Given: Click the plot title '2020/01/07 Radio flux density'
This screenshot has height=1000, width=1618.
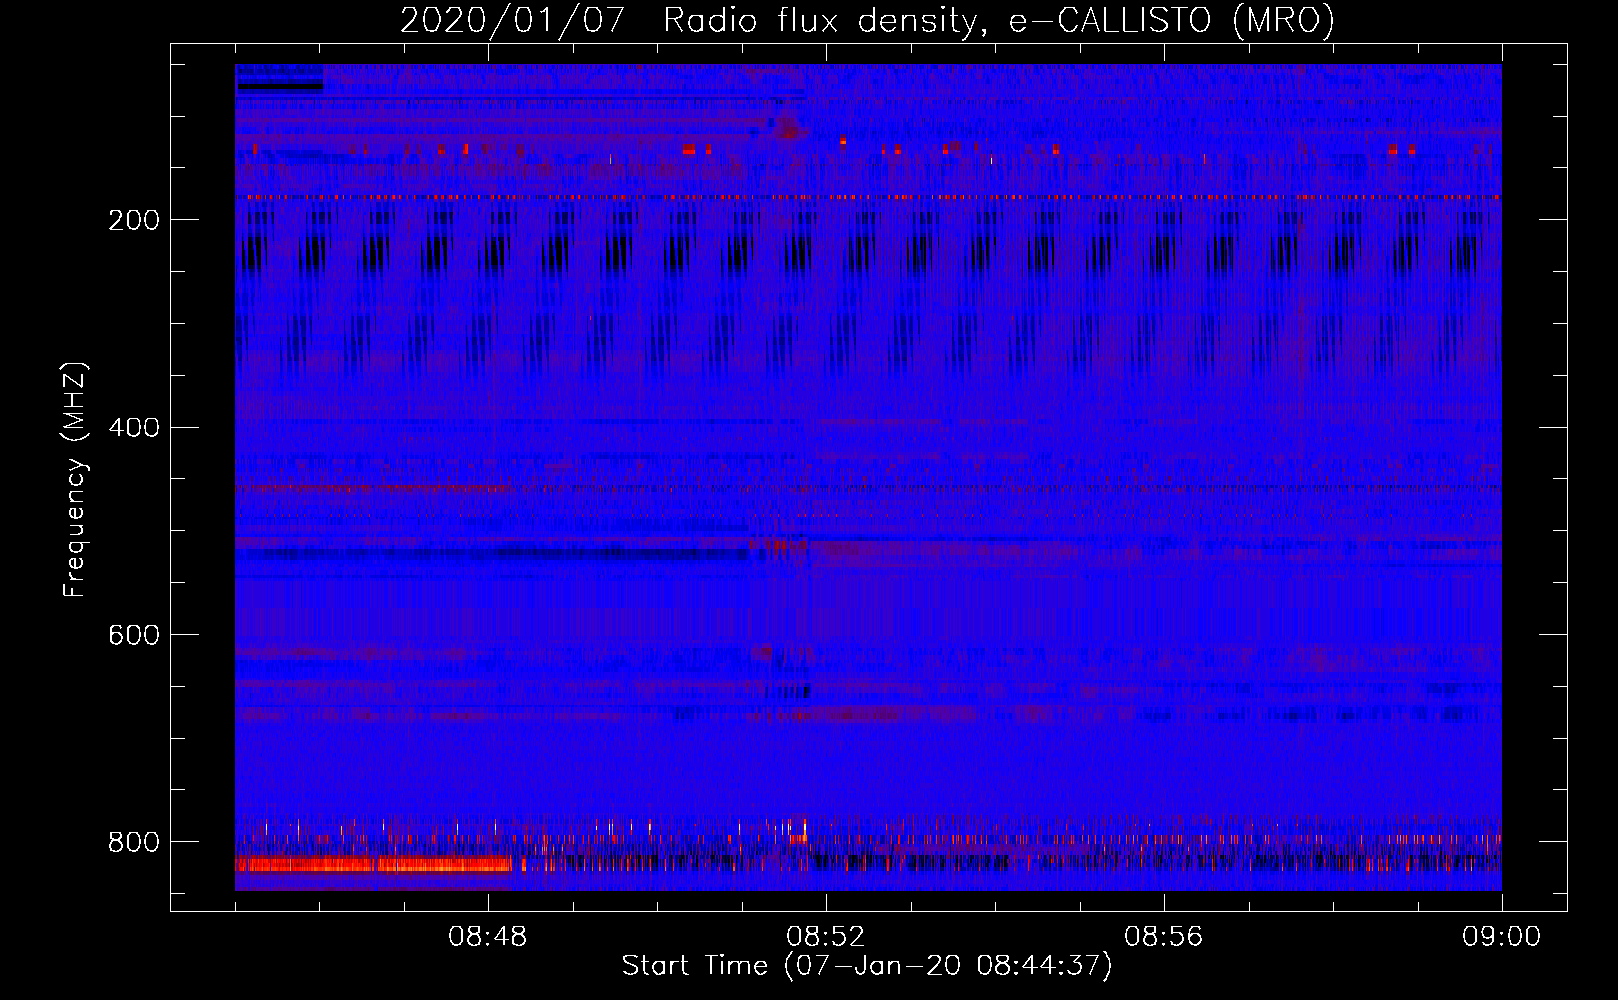Looking at the screenshot, I should click(x=688, y=21).
